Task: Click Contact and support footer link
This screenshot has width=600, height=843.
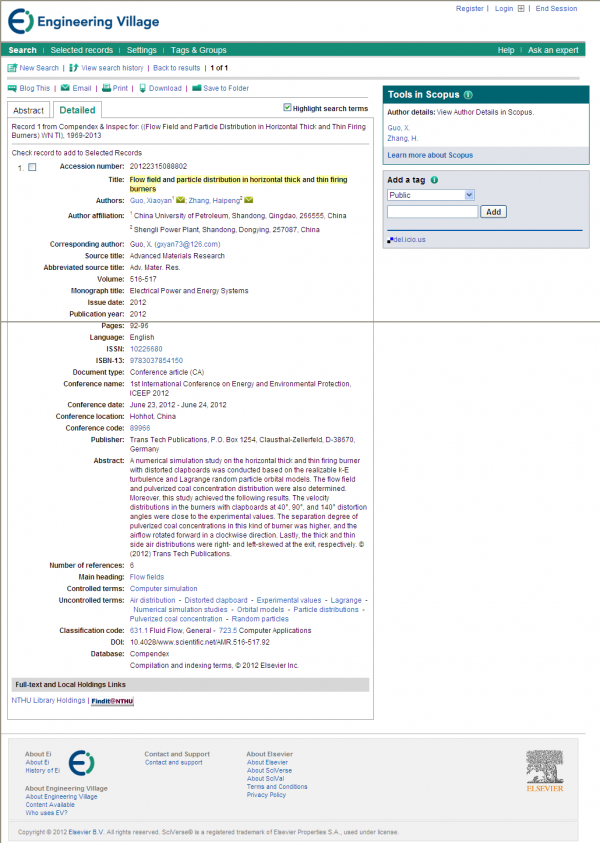Action: coord(174,762)
